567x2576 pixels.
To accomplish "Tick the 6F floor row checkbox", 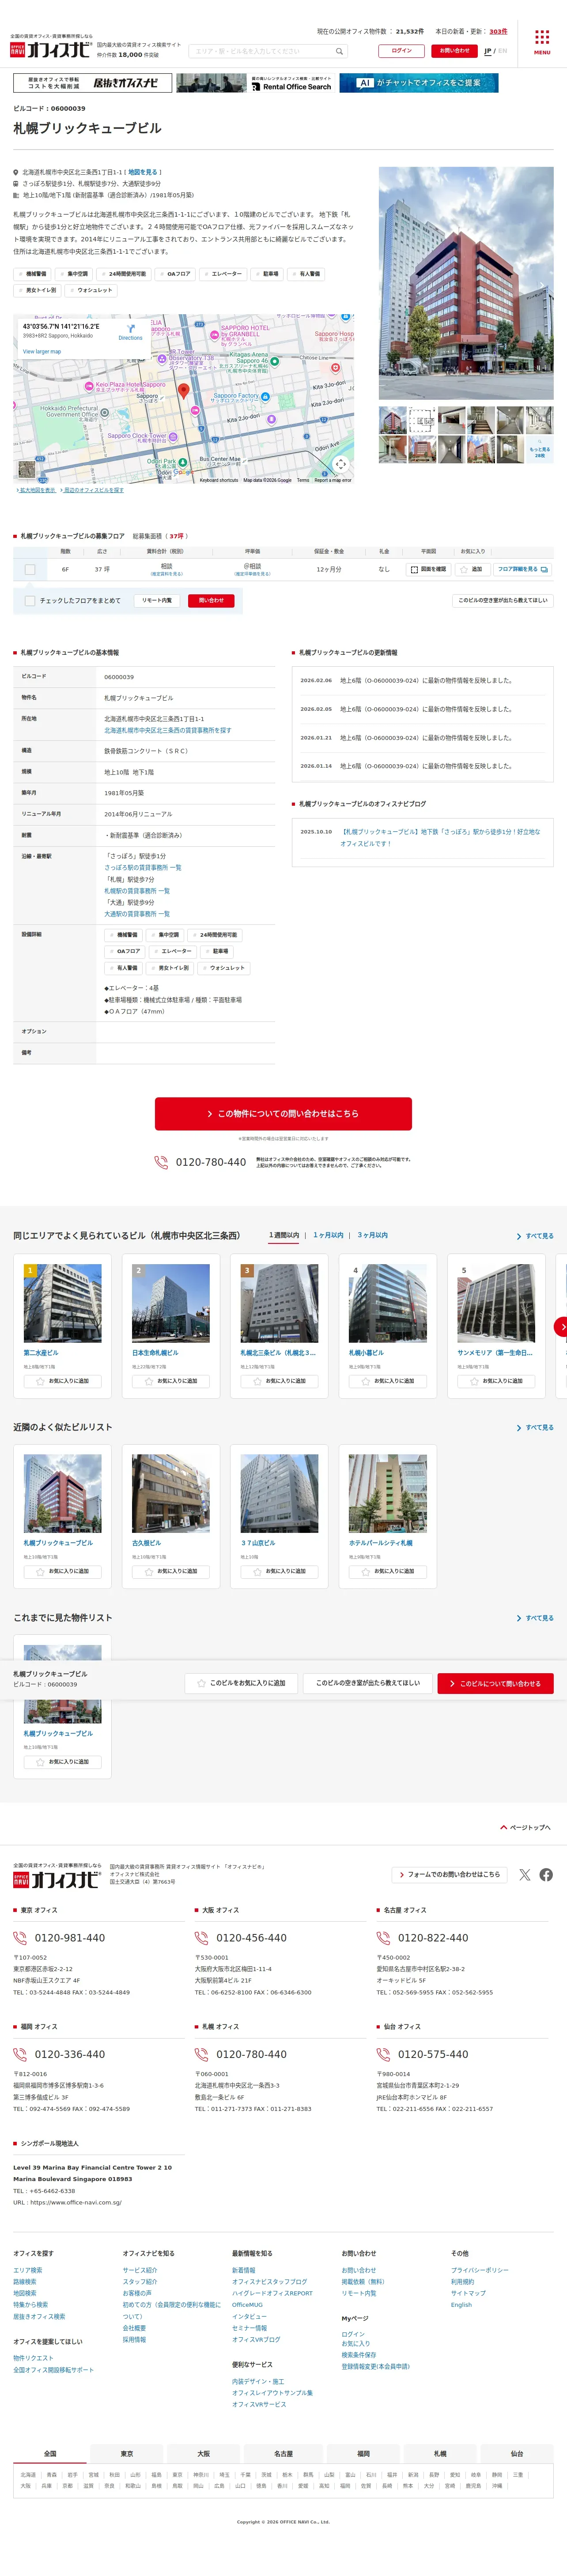I will 30,569.
